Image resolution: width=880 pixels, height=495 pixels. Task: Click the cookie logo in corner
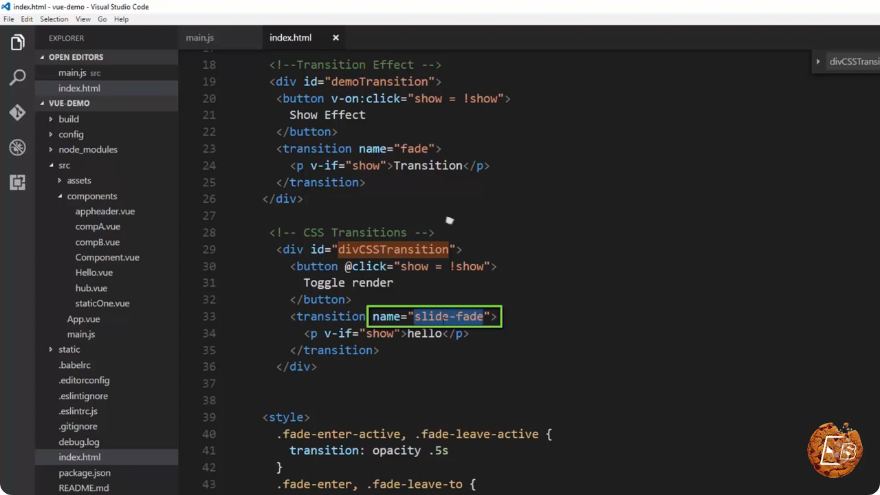point(835,450)
